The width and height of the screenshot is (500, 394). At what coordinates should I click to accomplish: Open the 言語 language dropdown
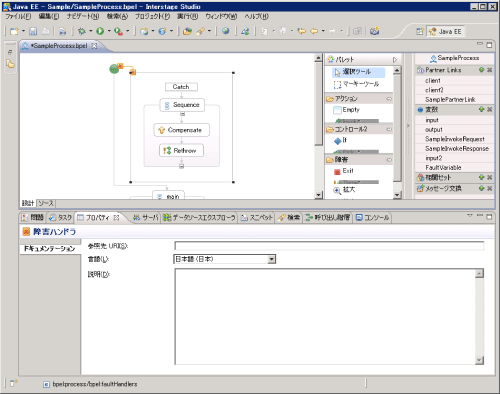[x=272, y=259]
